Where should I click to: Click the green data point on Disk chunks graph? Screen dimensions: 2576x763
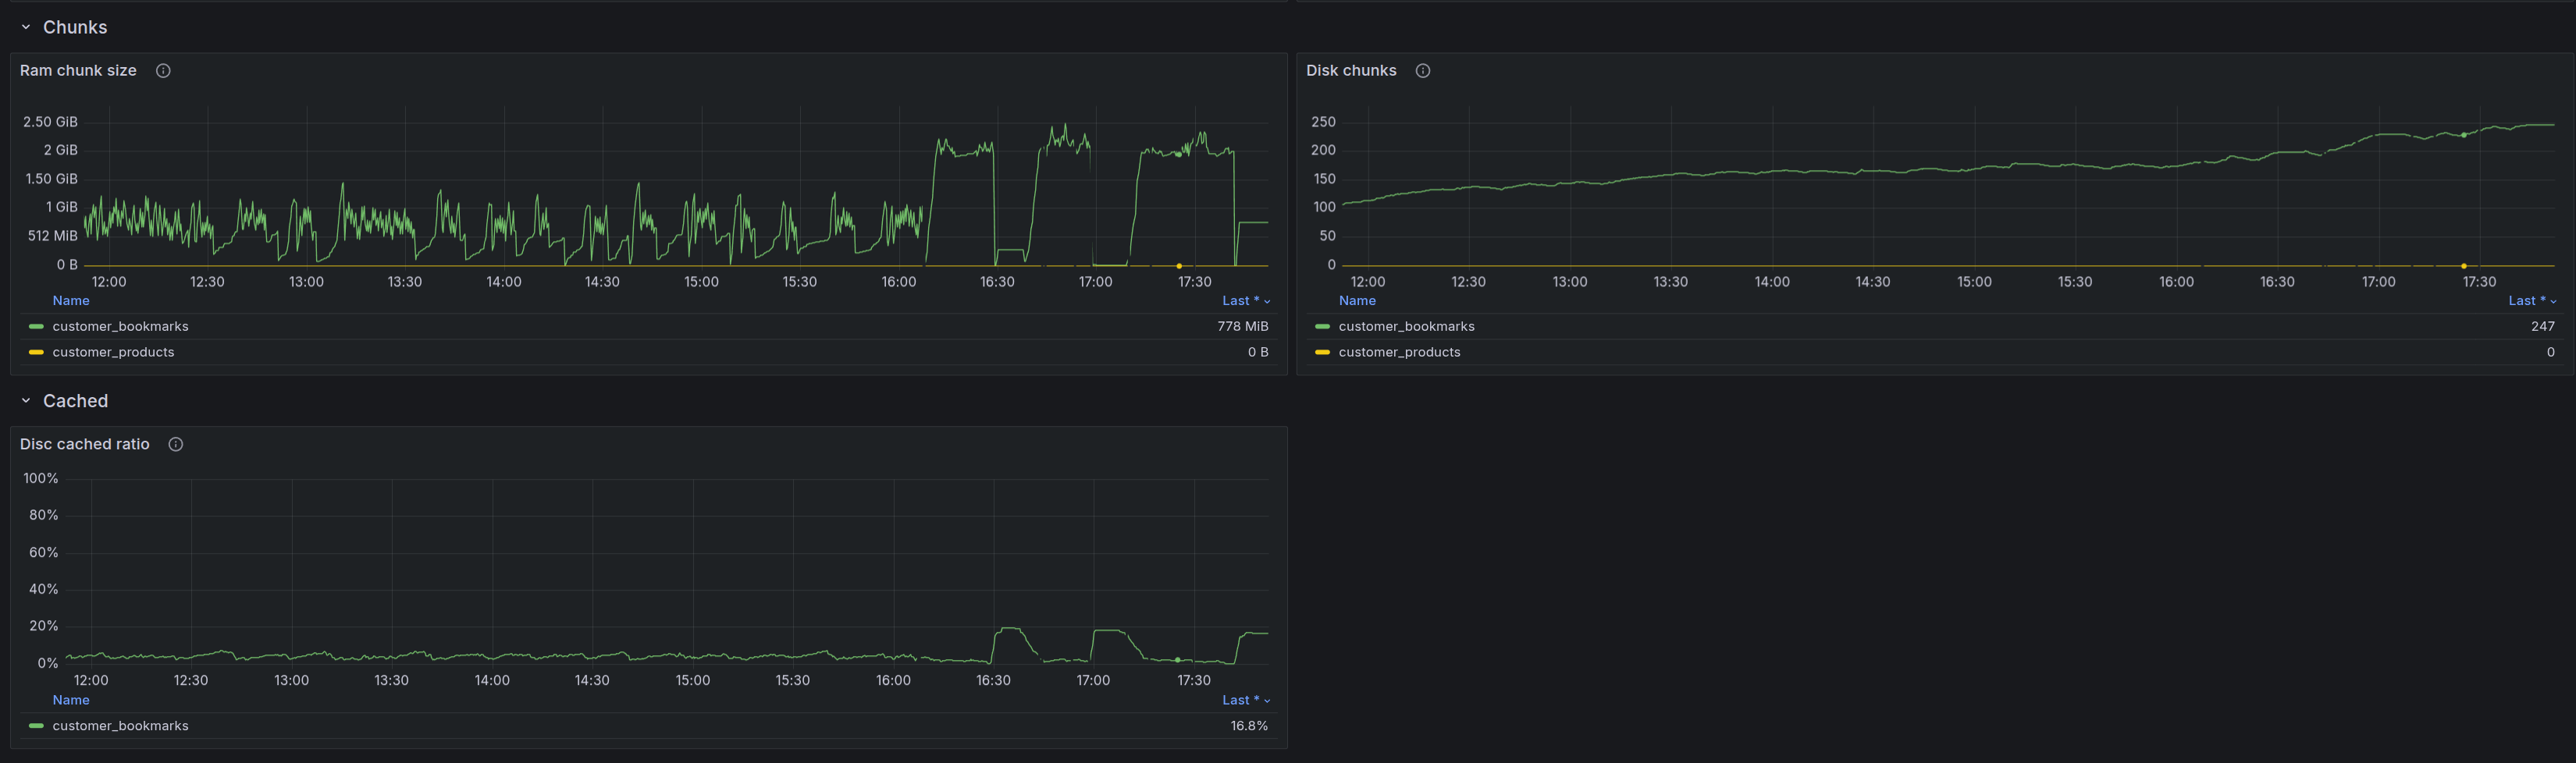click(x=2463, y=134)
